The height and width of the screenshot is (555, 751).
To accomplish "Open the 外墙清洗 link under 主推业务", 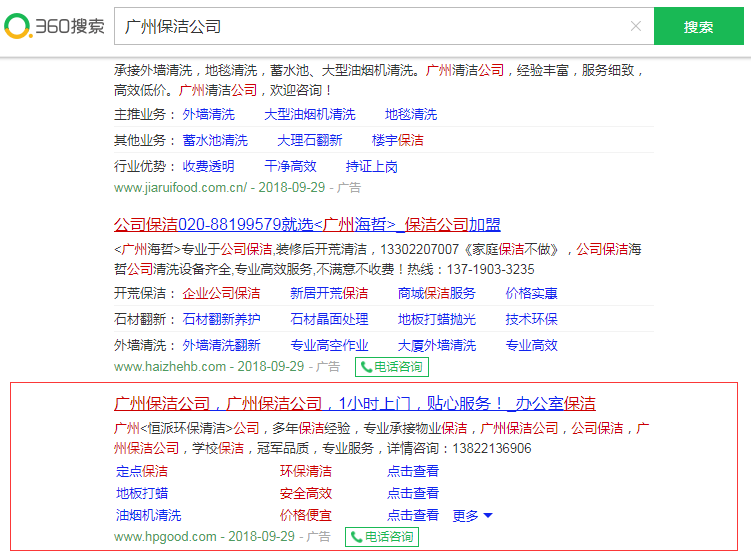I will pos(208,114).
